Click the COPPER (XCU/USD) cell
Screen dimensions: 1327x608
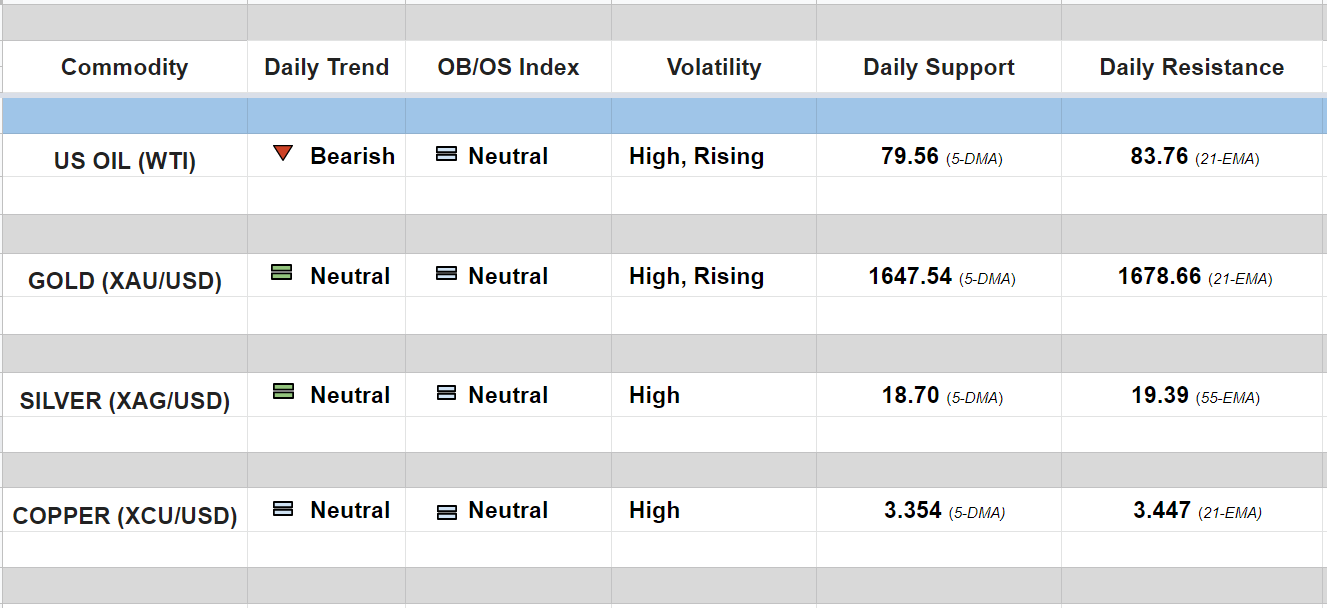[125, 517]
